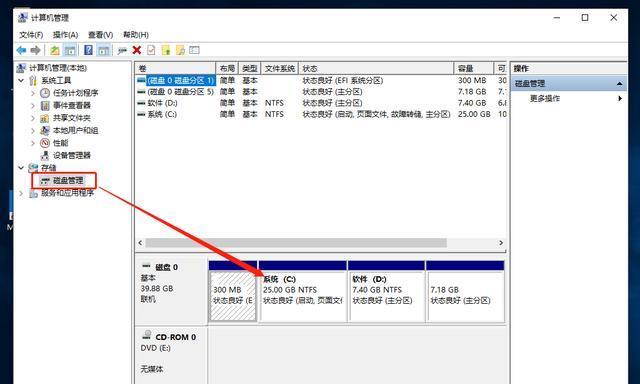Expand the 共享文件夹 node arrow

pos(33,118)
